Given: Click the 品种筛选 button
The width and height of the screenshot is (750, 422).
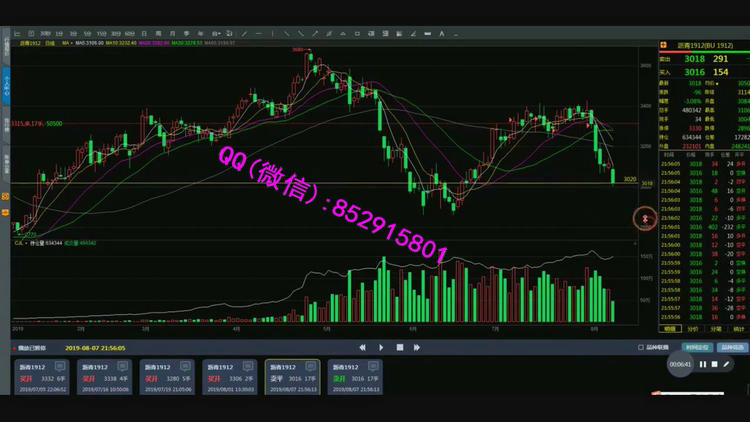Looking at the screenshot, I should tap(732, 347).
